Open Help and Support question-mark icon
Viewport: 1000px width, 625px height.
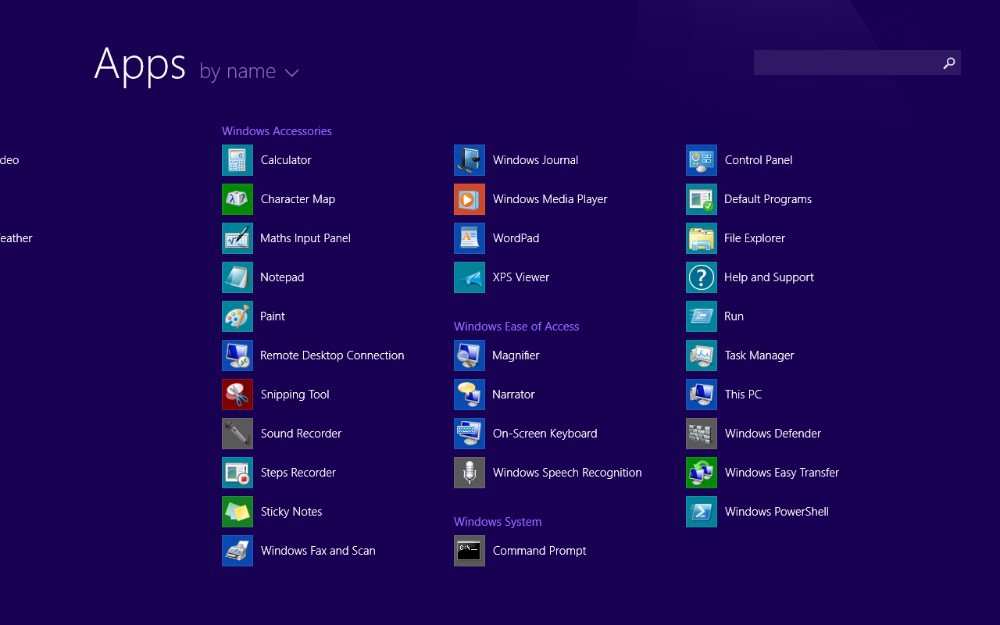pos(702,277)
